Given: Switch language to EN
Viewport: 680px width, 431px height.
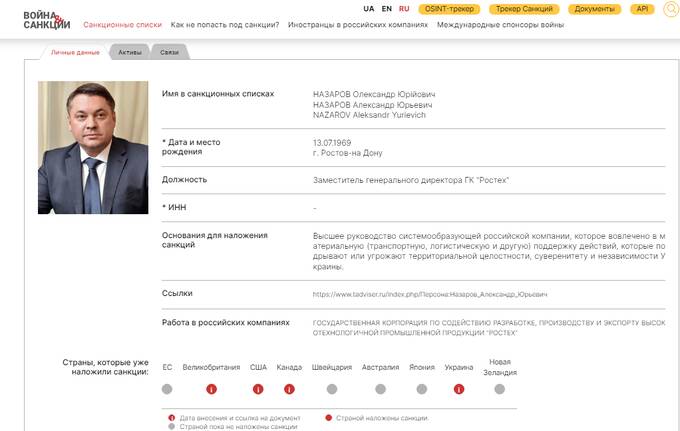Looking at the screenshot, I should point(386,9).
